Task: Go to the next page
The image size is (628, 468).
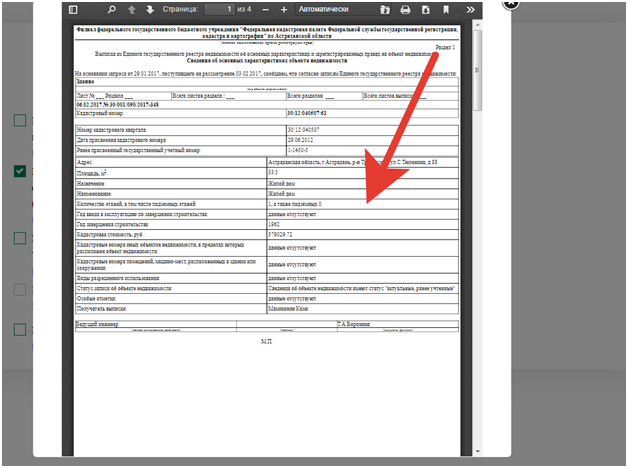Action: click(150, 9)
